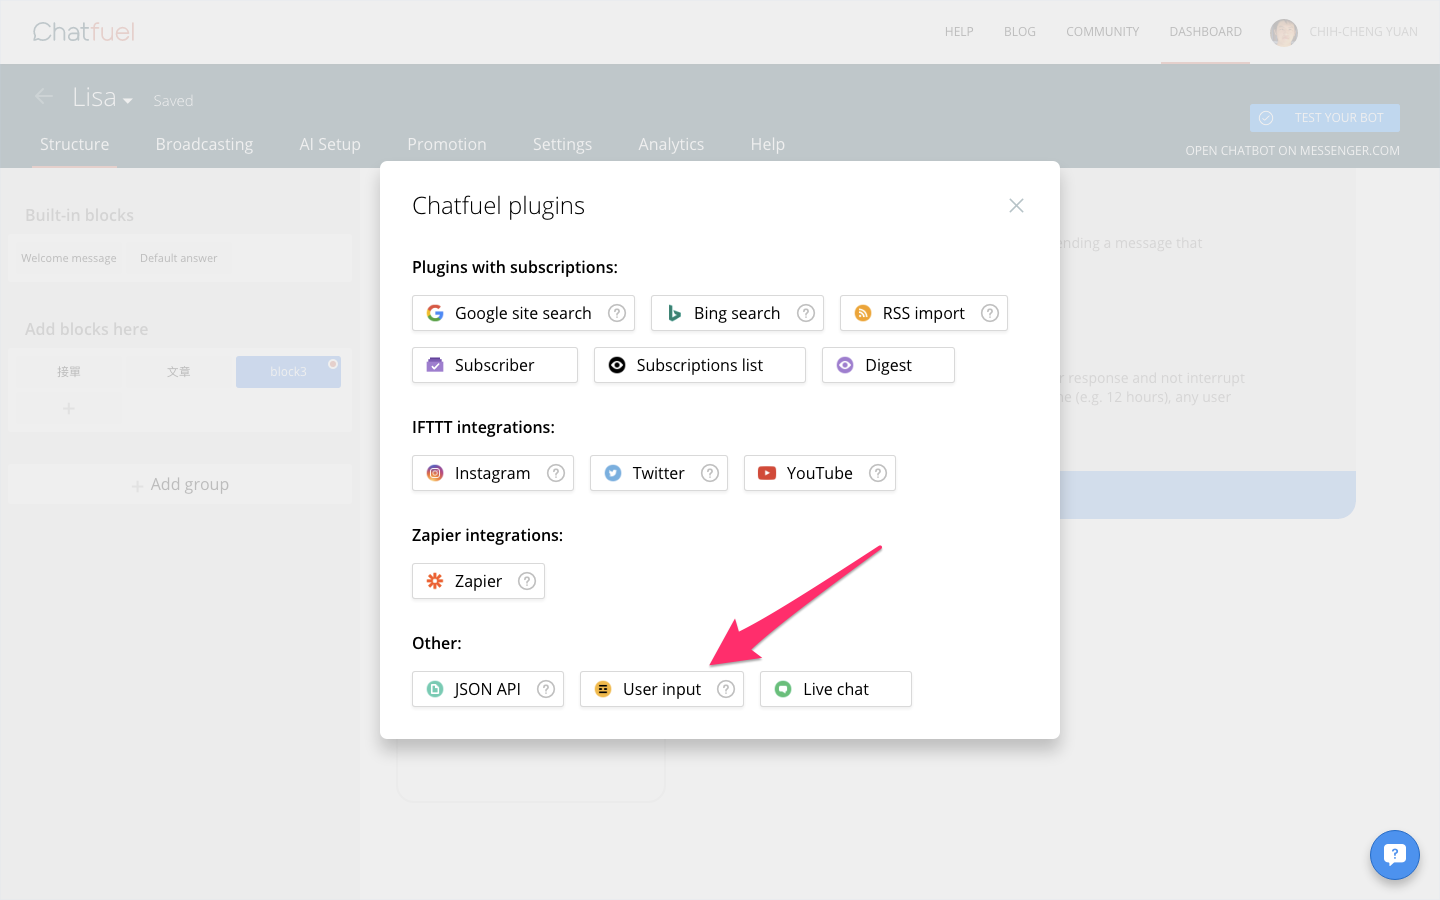Screen dimensions: 1440x900
Task: Open the BLOG link
Action: coord(1020,32)
